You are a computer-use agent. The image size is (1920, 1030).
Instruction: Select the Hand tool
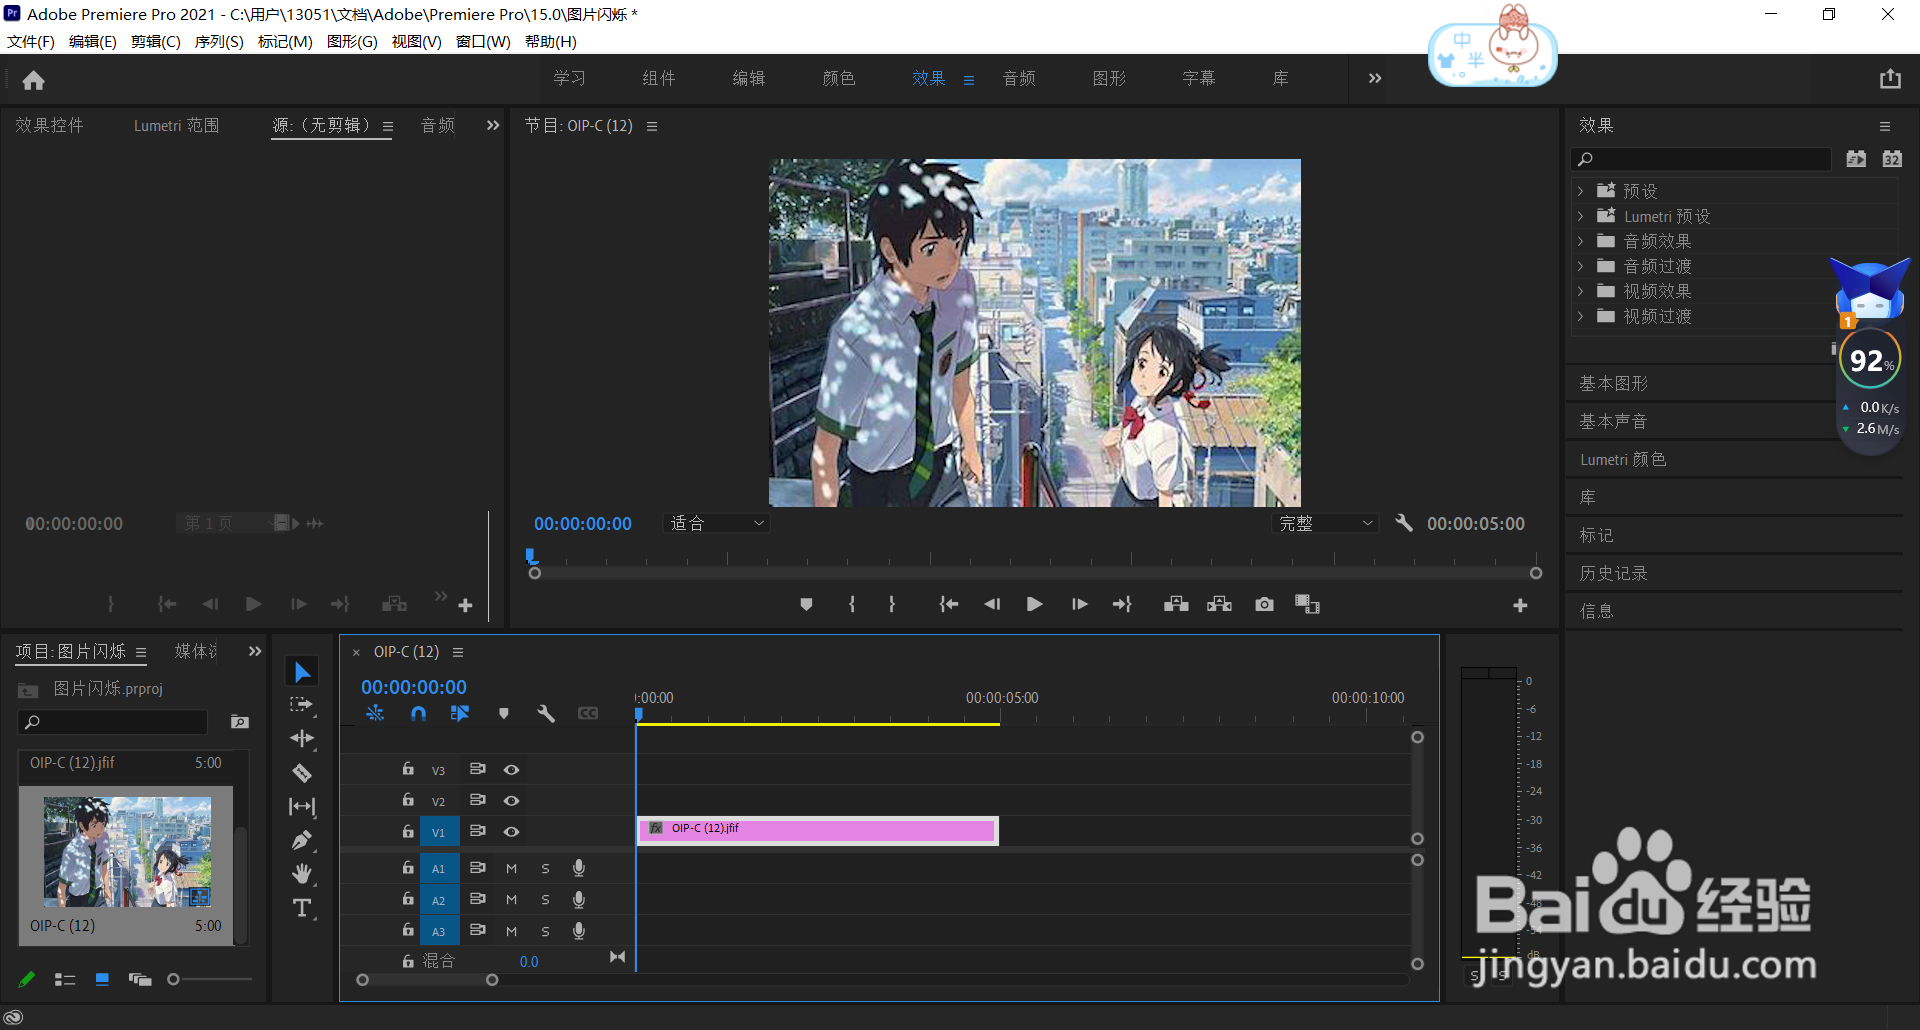click(x=302, y=874)
